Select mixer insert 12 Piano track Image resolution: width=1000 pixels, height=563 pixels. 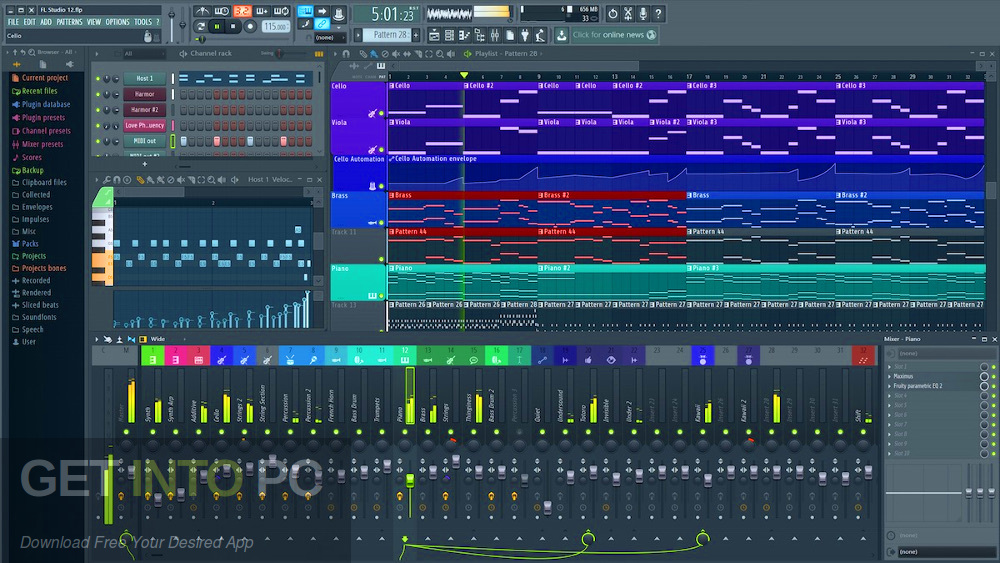pyautogui.click(x=405, y=356)
